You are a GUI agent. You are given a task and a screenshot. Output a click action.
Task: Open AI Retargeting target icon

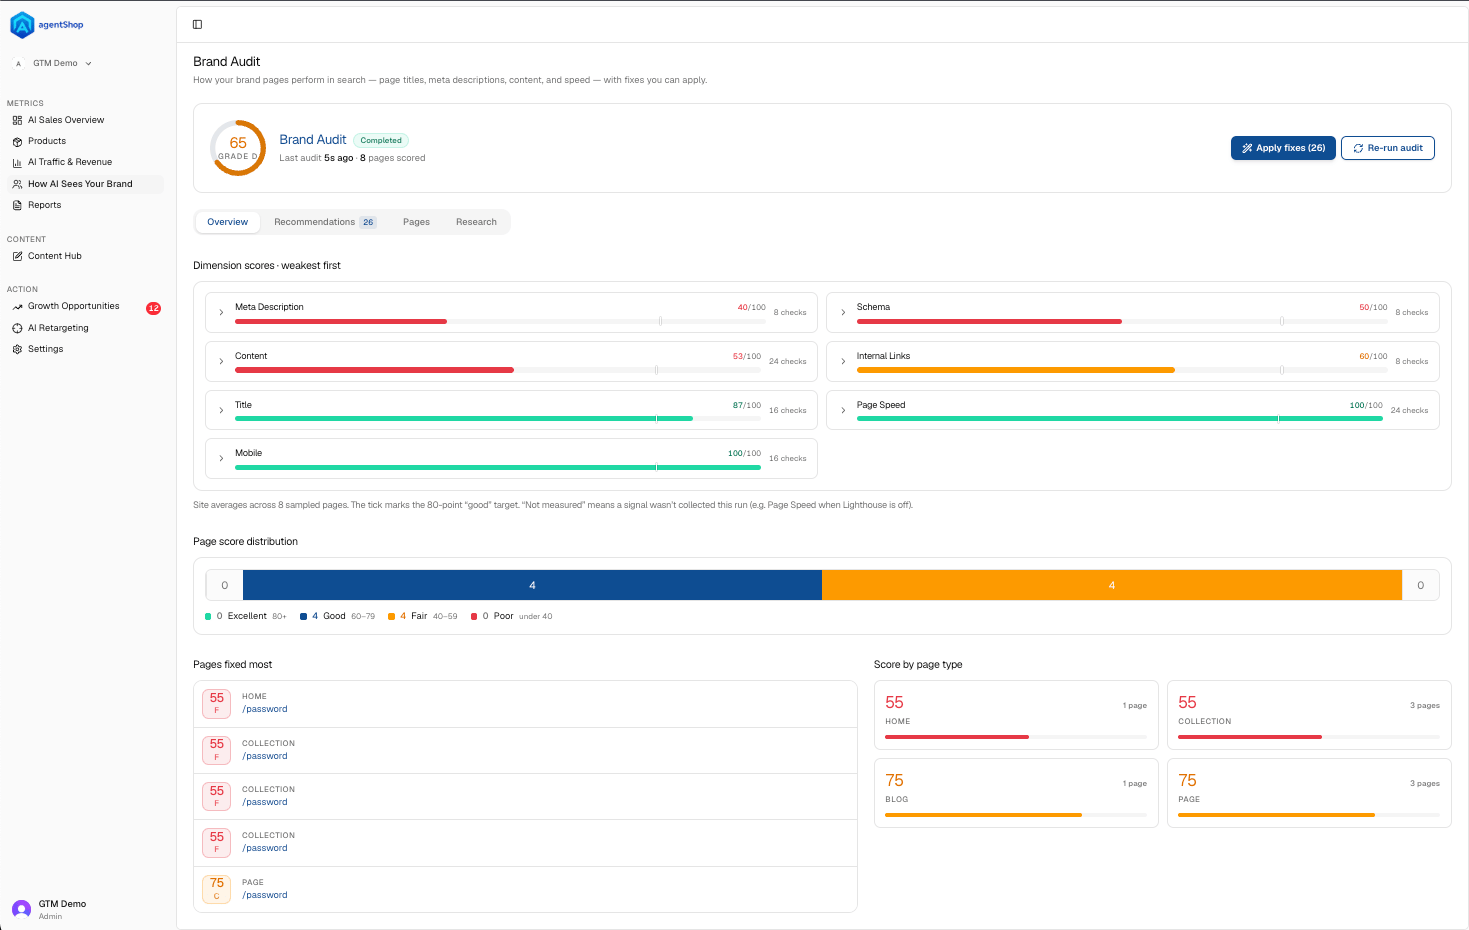[x=17, y=328]
